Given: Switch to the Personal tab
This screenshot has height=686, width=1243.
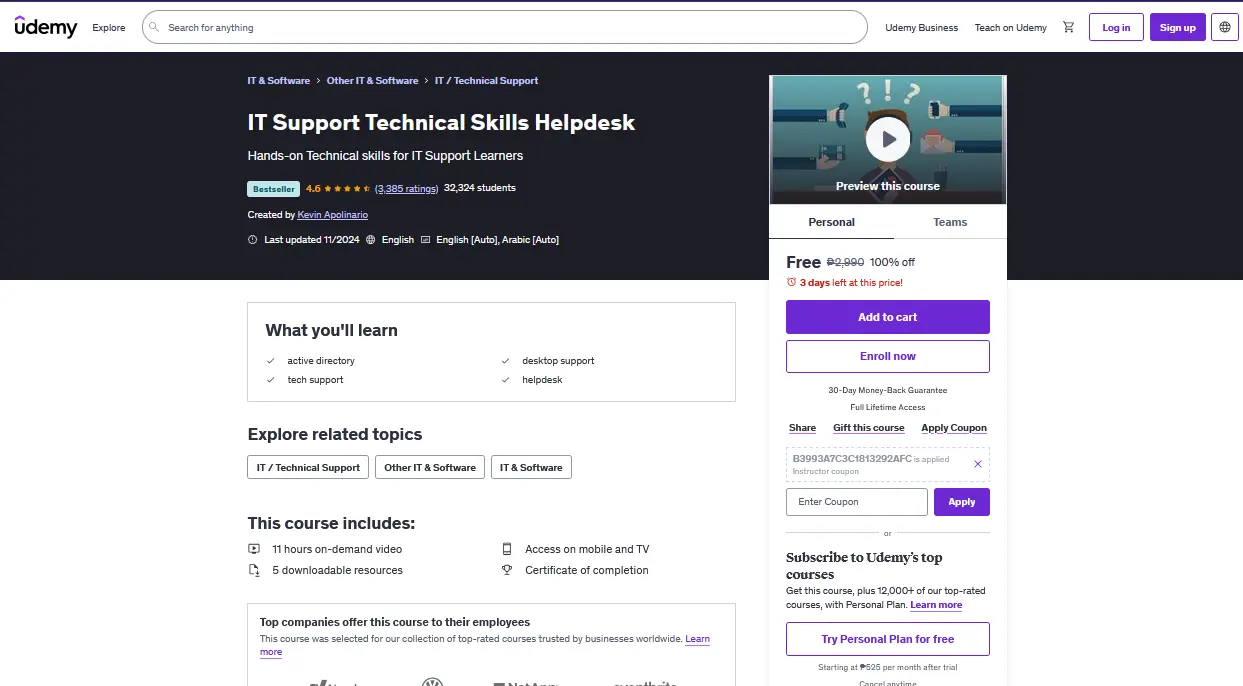Looking at the screenshot, I should click(x=831, y=222).
